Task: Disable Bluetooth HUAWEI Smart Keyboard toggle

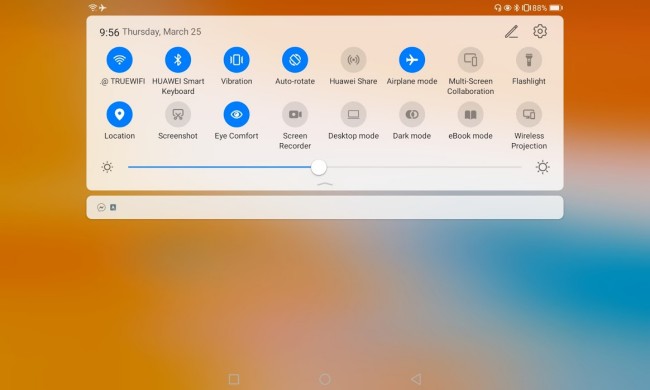Action: tap(178, 60)
